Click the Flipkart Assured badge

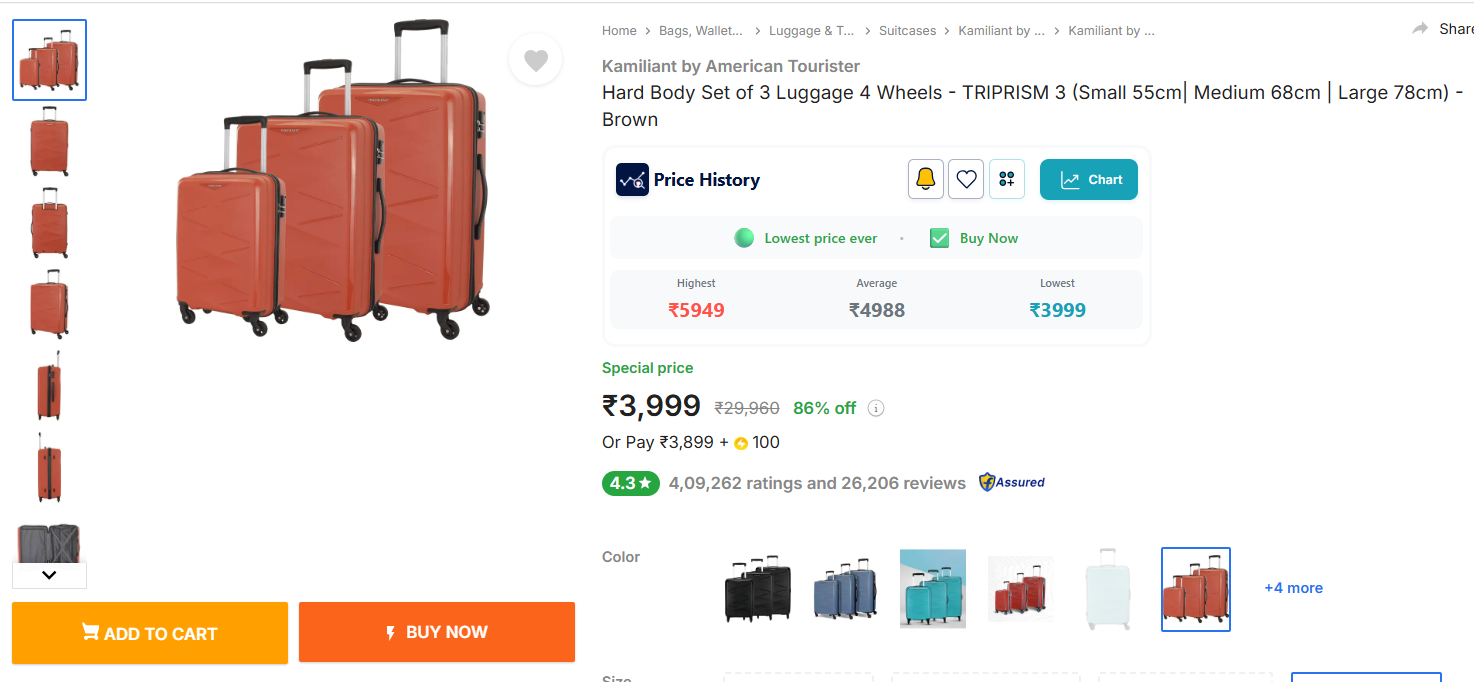point(1012,482)
